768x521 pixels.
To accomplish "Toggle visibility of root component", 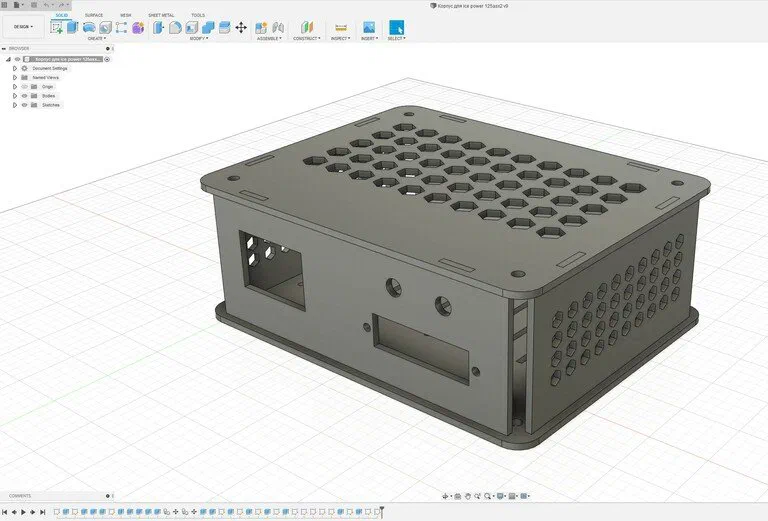I will 17,59.
